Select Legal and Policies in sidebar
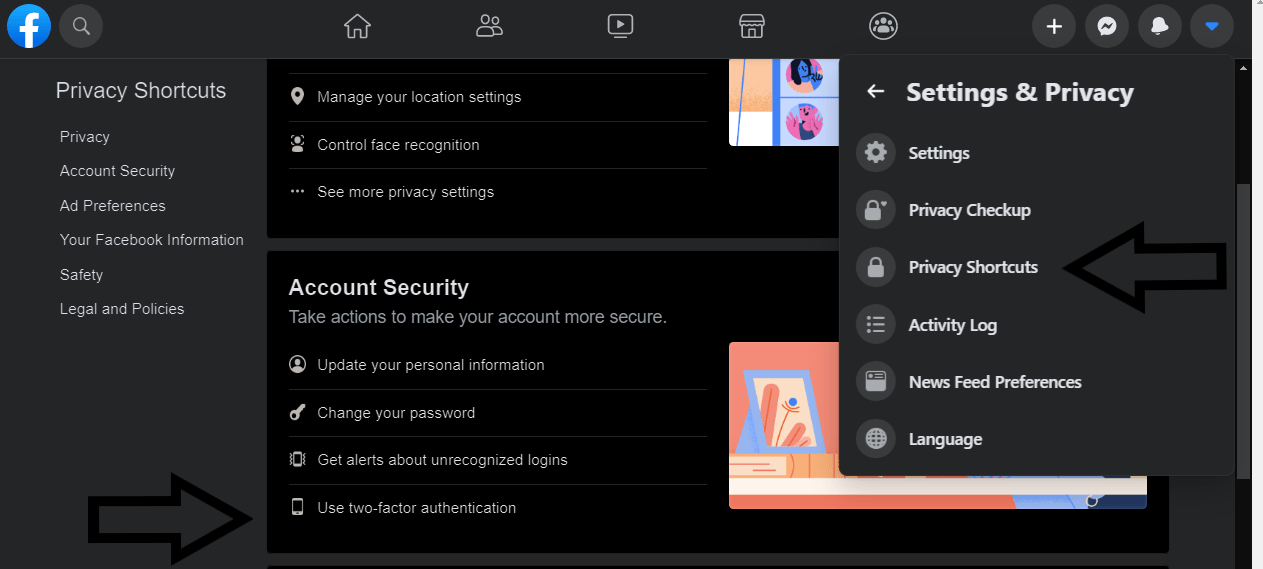 pyautogui.click(x=122, y=309)
